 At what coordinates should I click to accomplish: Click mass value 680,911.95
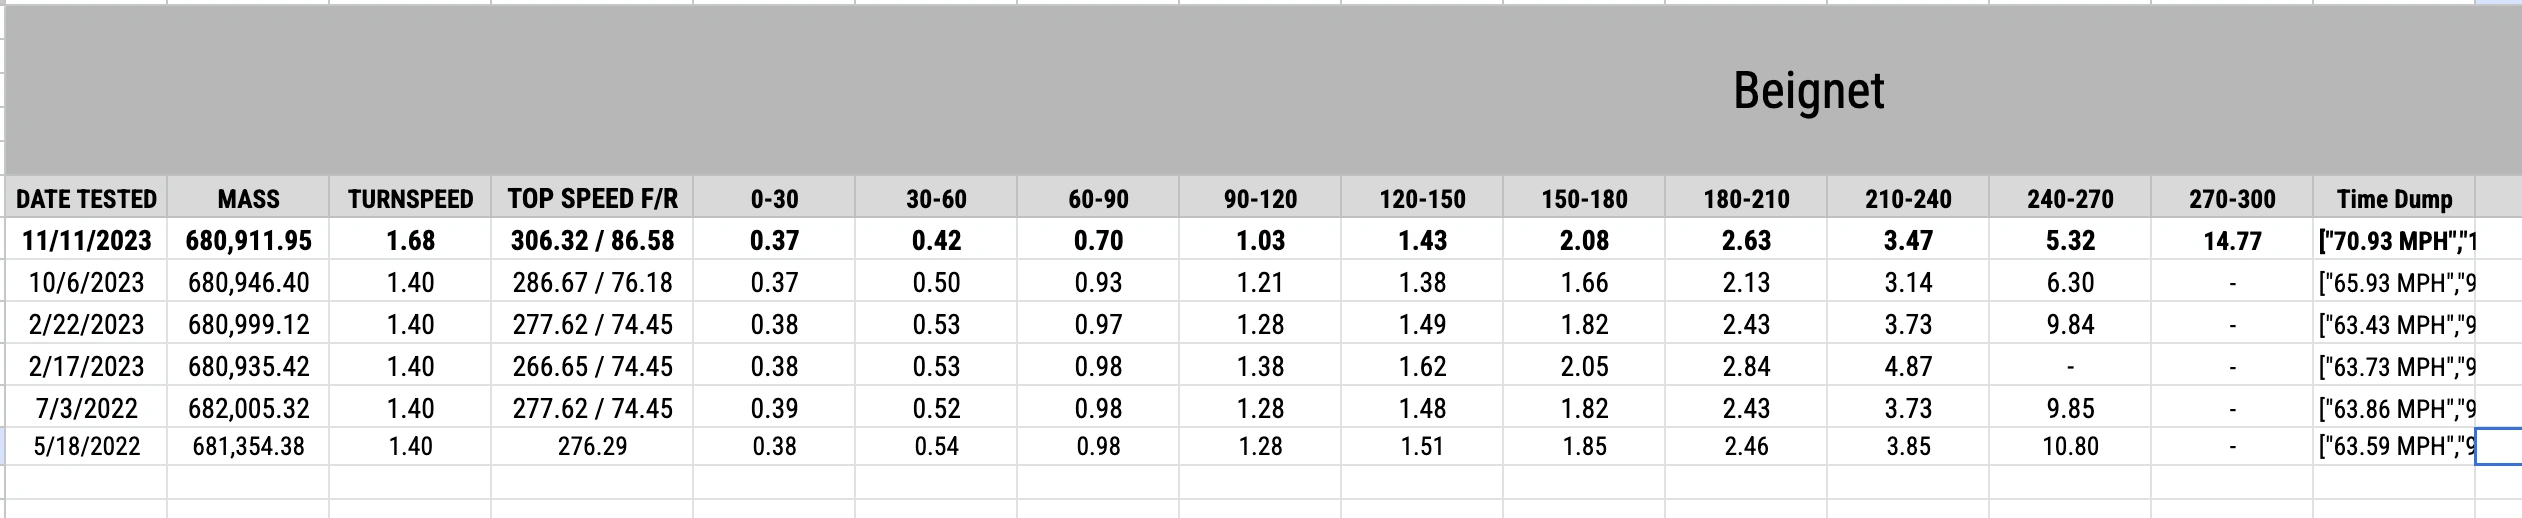coord(248,240)
